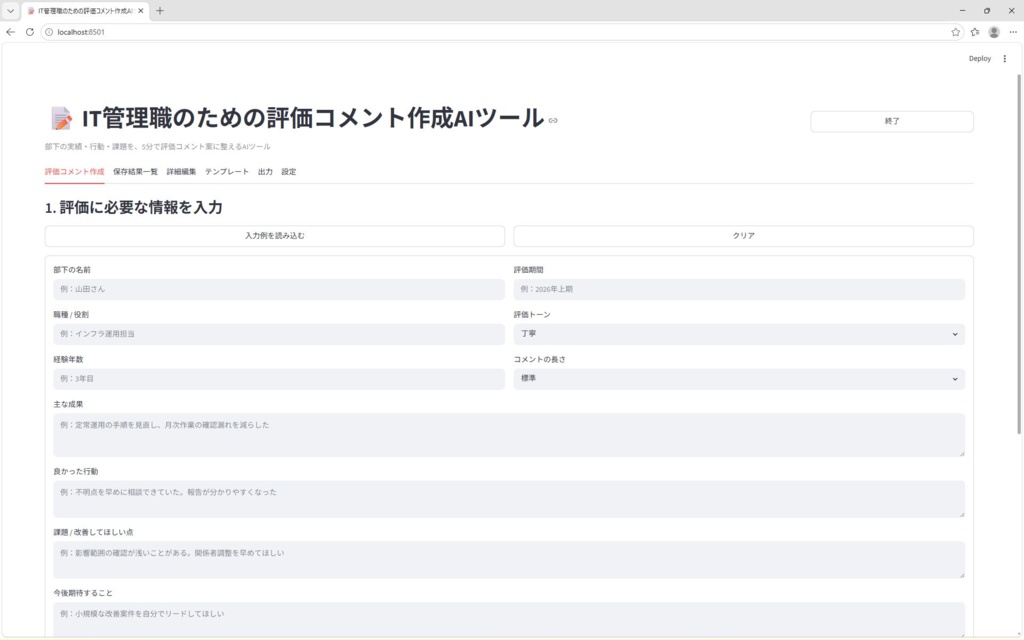Click the browser back arrow
The width and height of the screenshot is (1024, 640).
10,32
